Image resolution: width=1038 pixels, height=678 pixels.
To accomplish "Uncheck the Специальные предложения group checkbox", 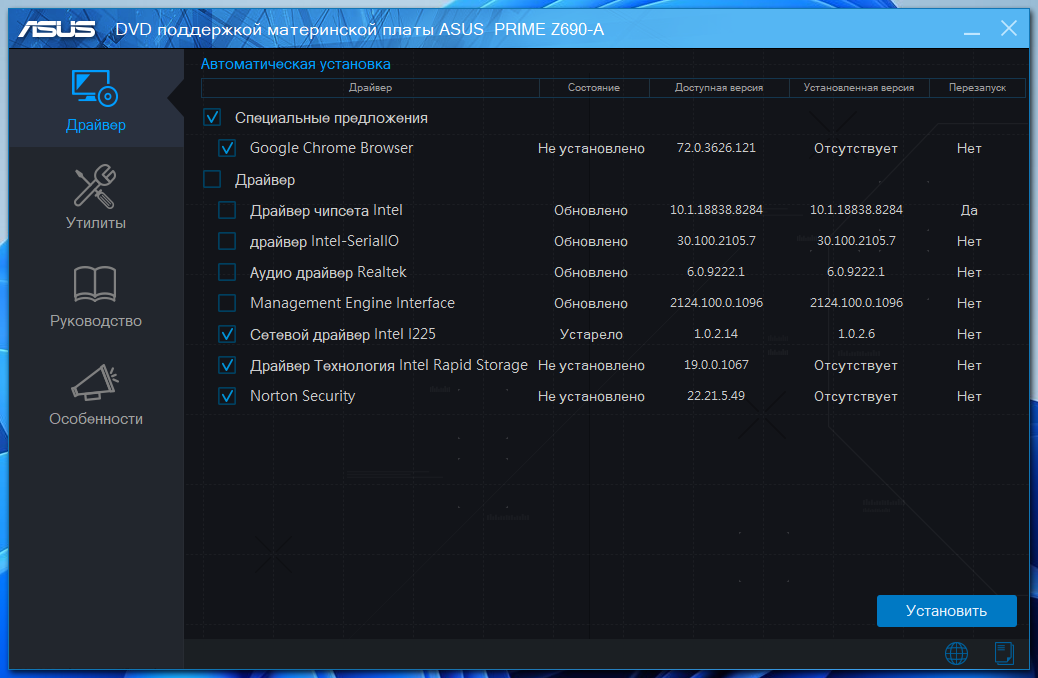I will coord(212,118).
